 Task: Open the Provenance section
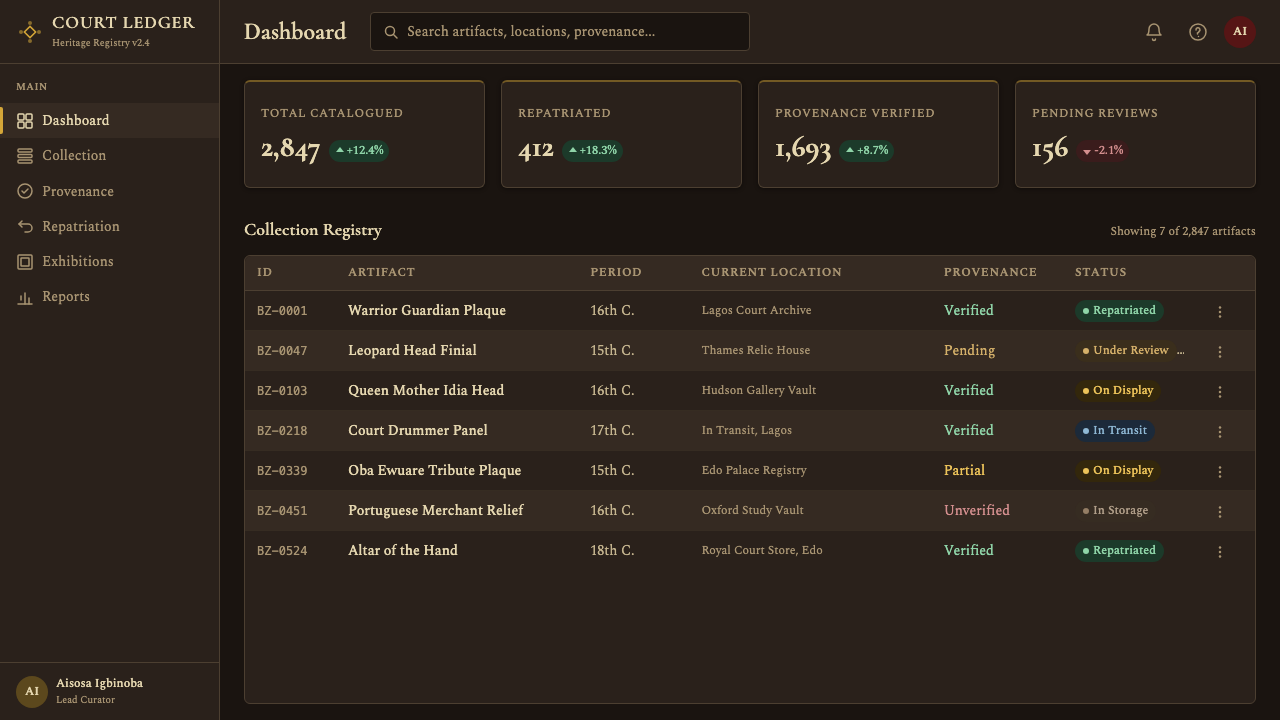(x=109, y=191)
